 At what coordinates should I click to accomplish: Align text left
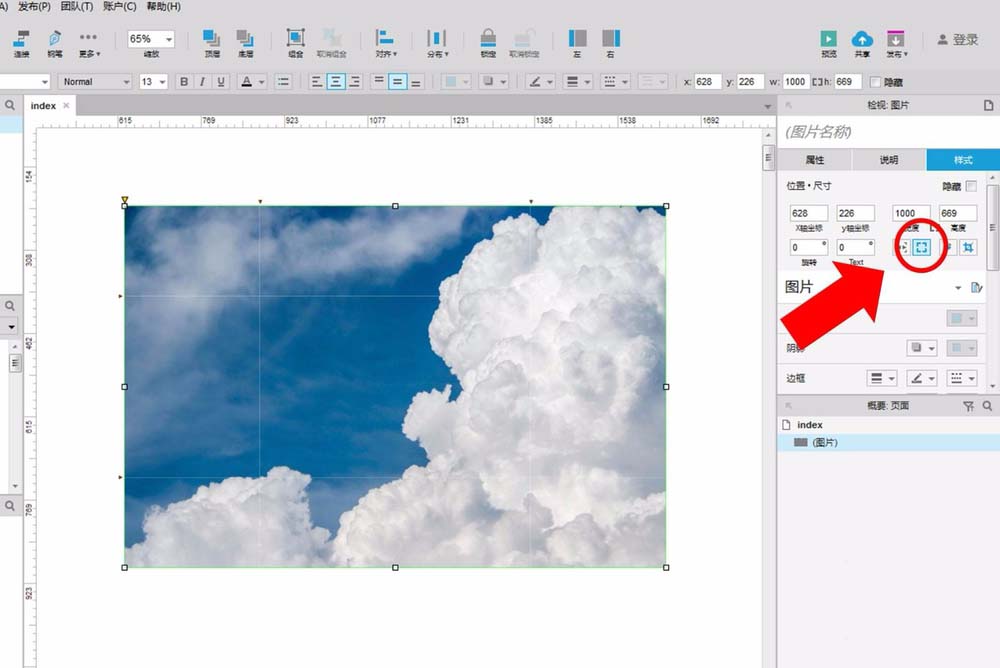pos(317,82)
